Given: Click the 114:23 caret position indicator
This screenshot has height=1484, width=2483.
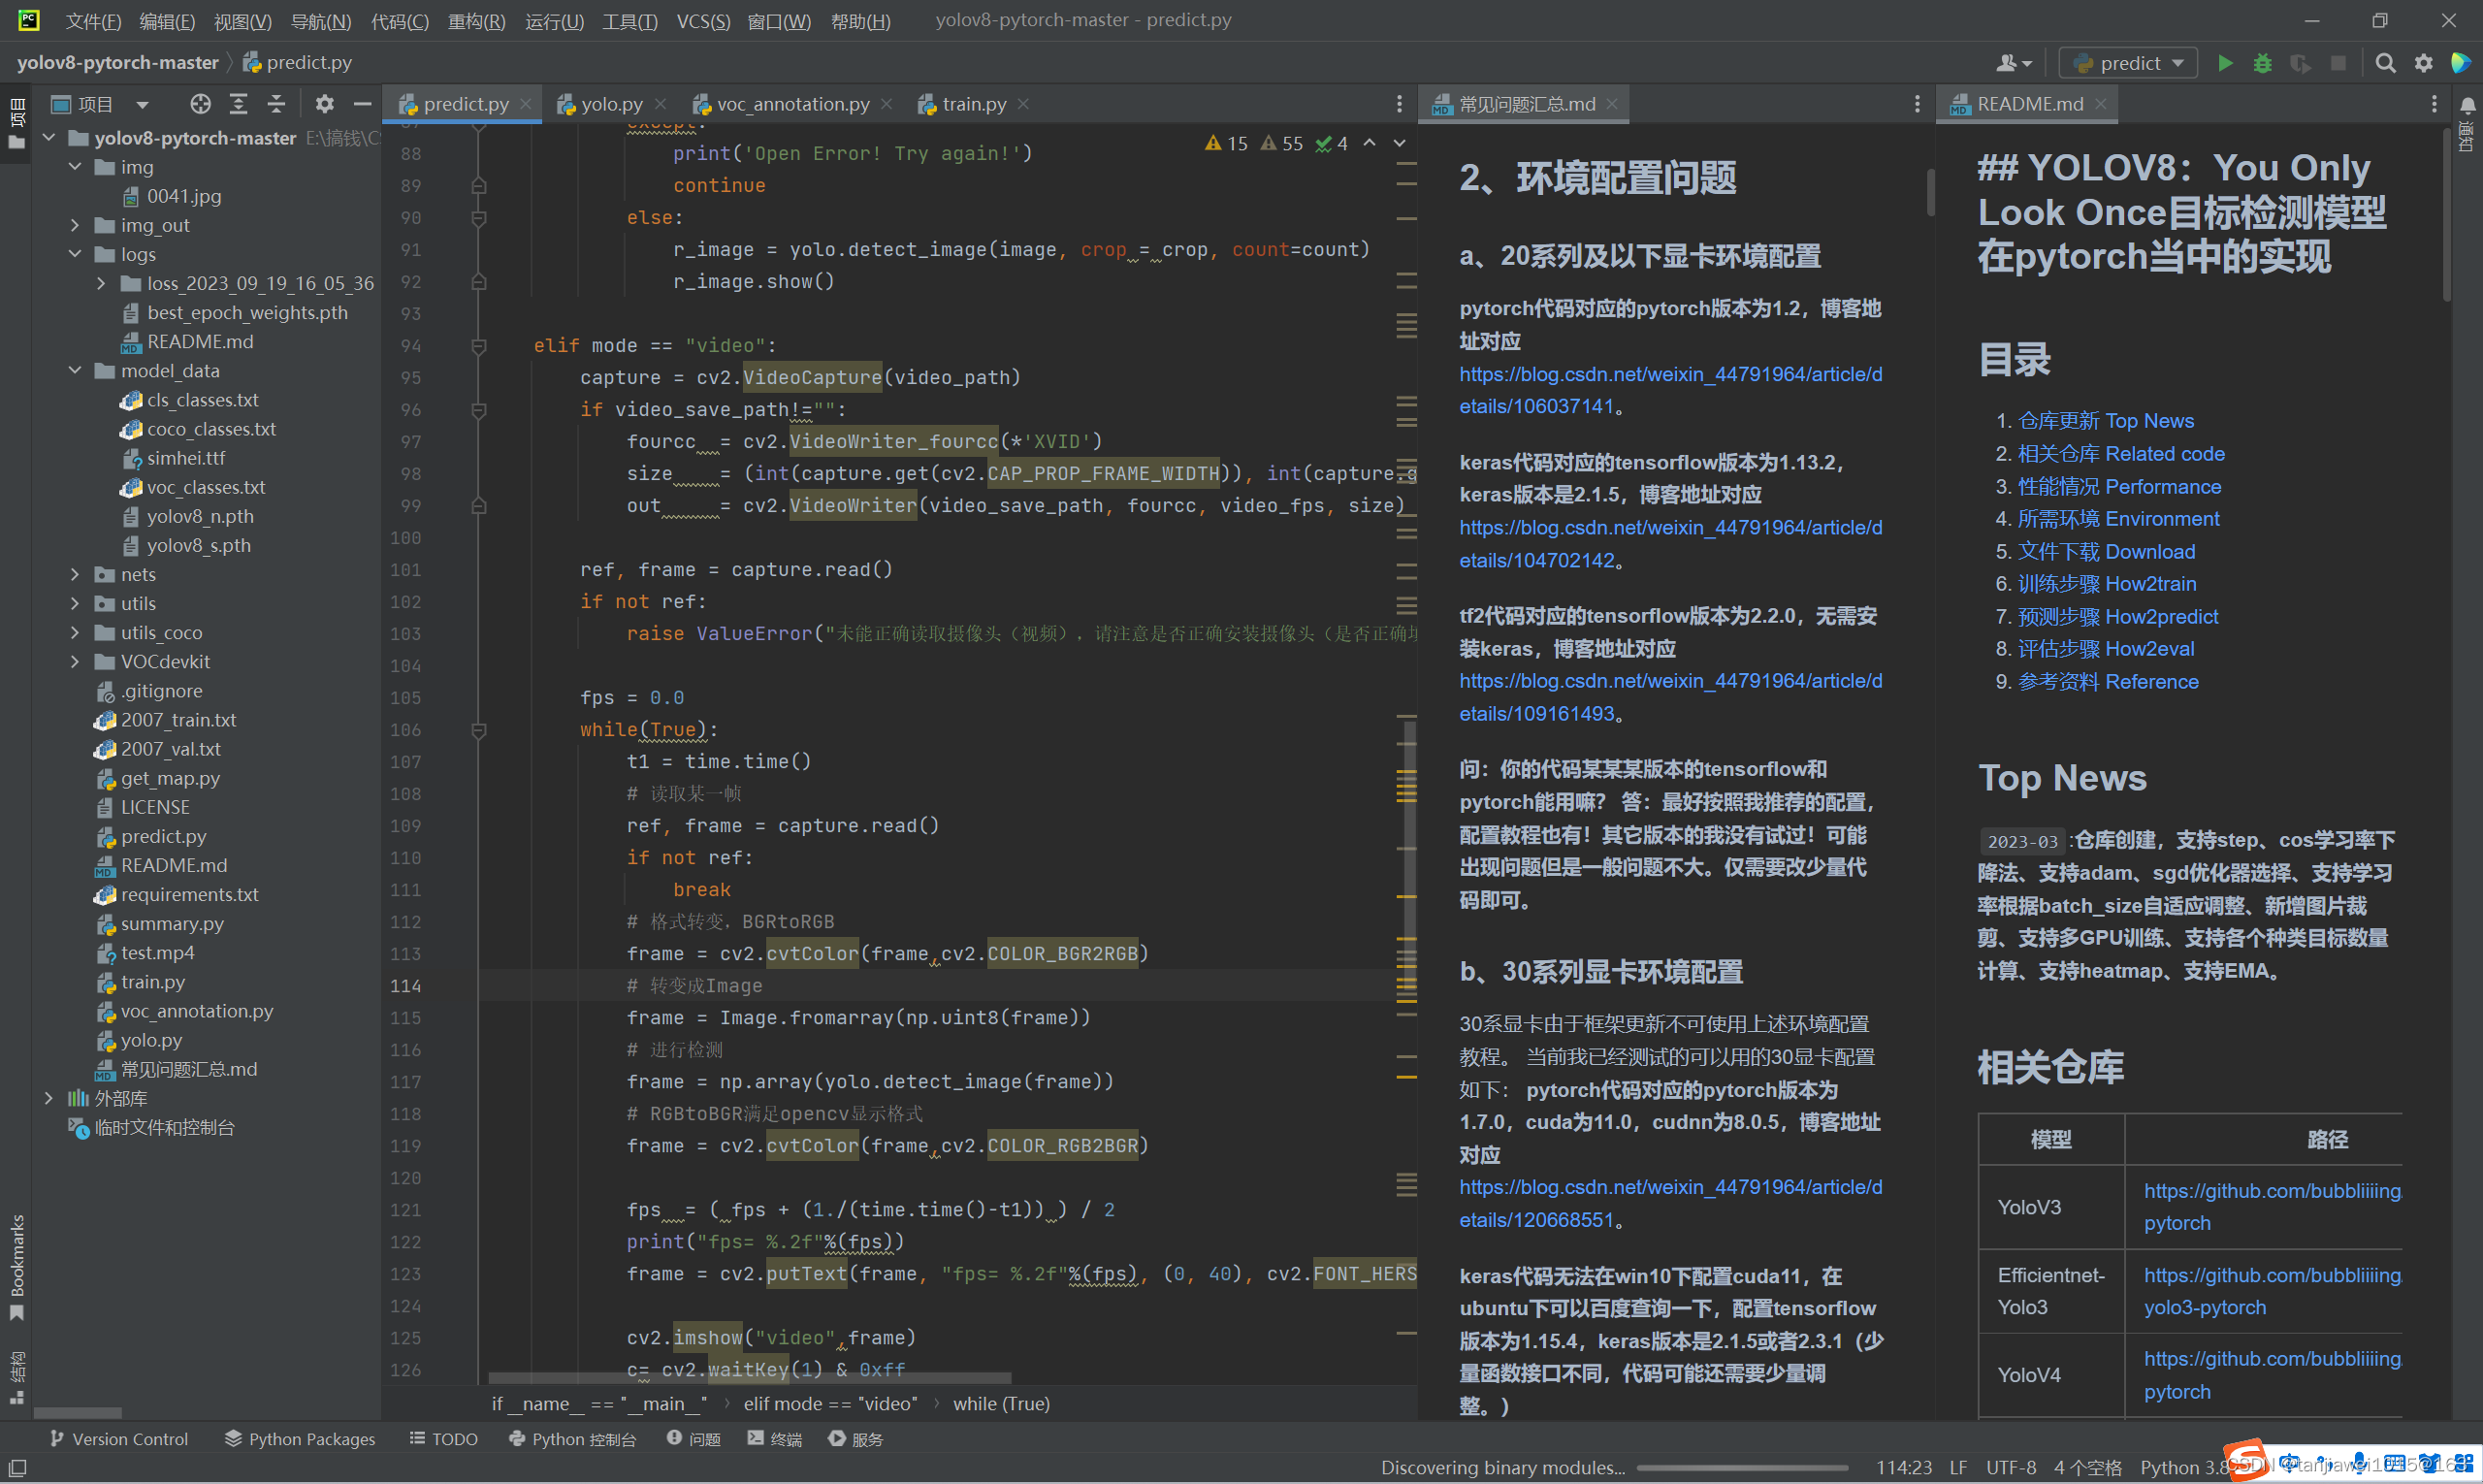Looking at the screenshot, I should tap(1903, 1467).
